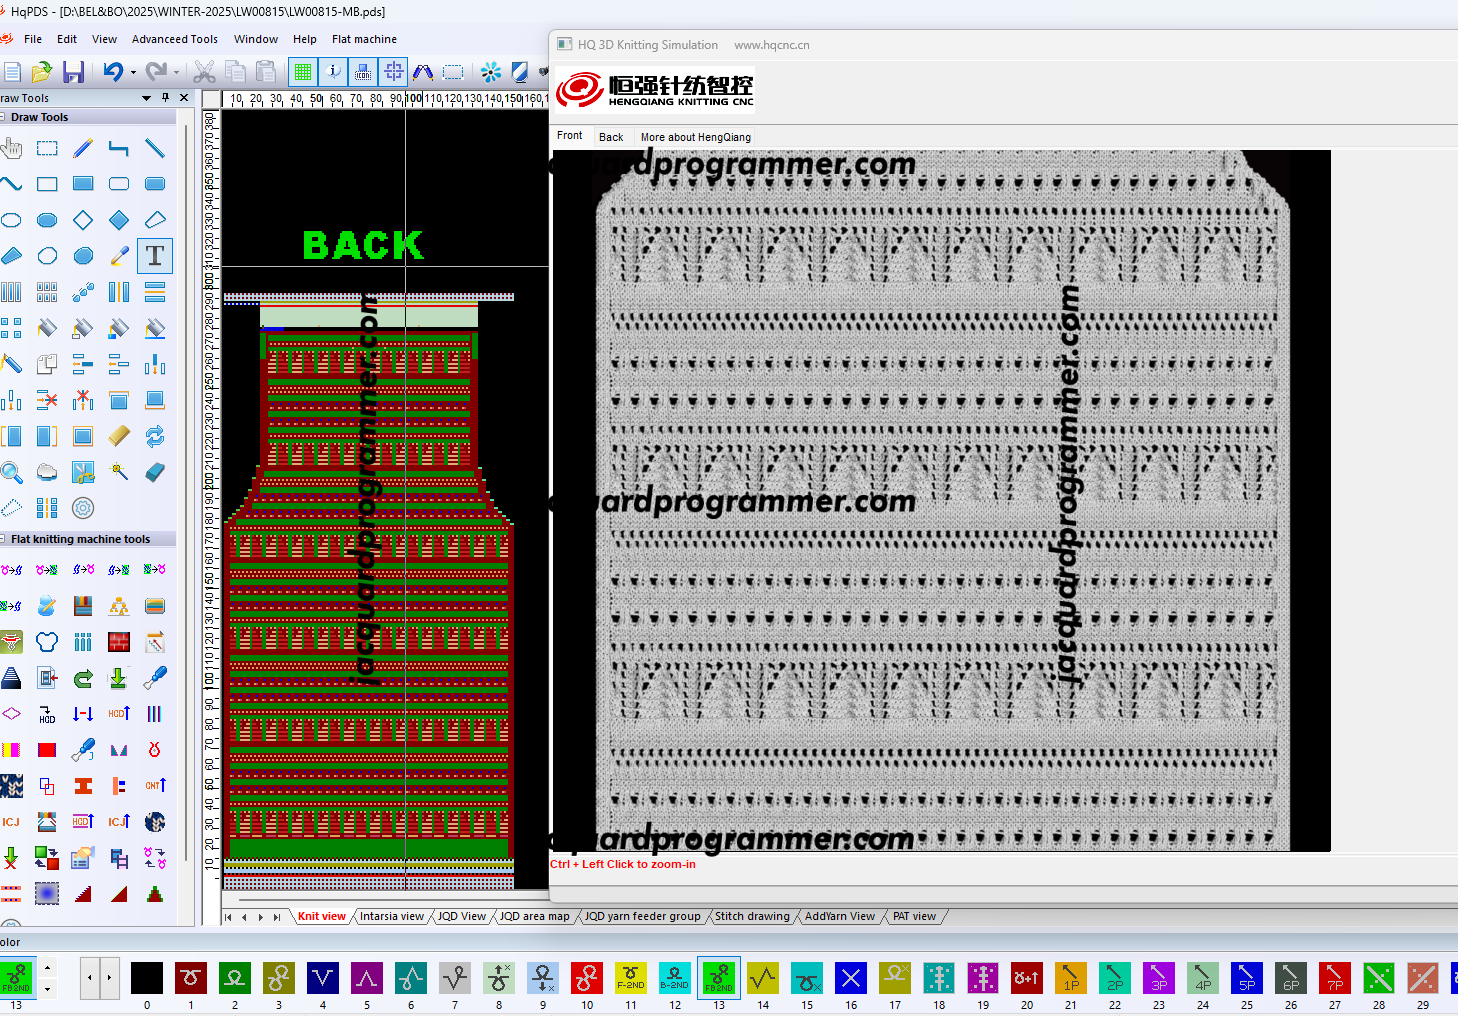
Task: Click the Undo arrow icon
Action: (112, 72)
